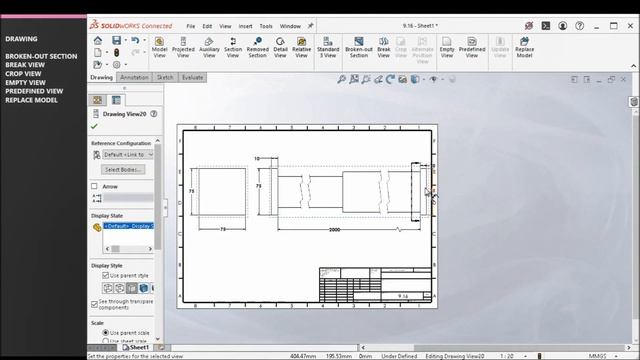
Task: Switch to the Annotation tab
Action: pos(134,77)
